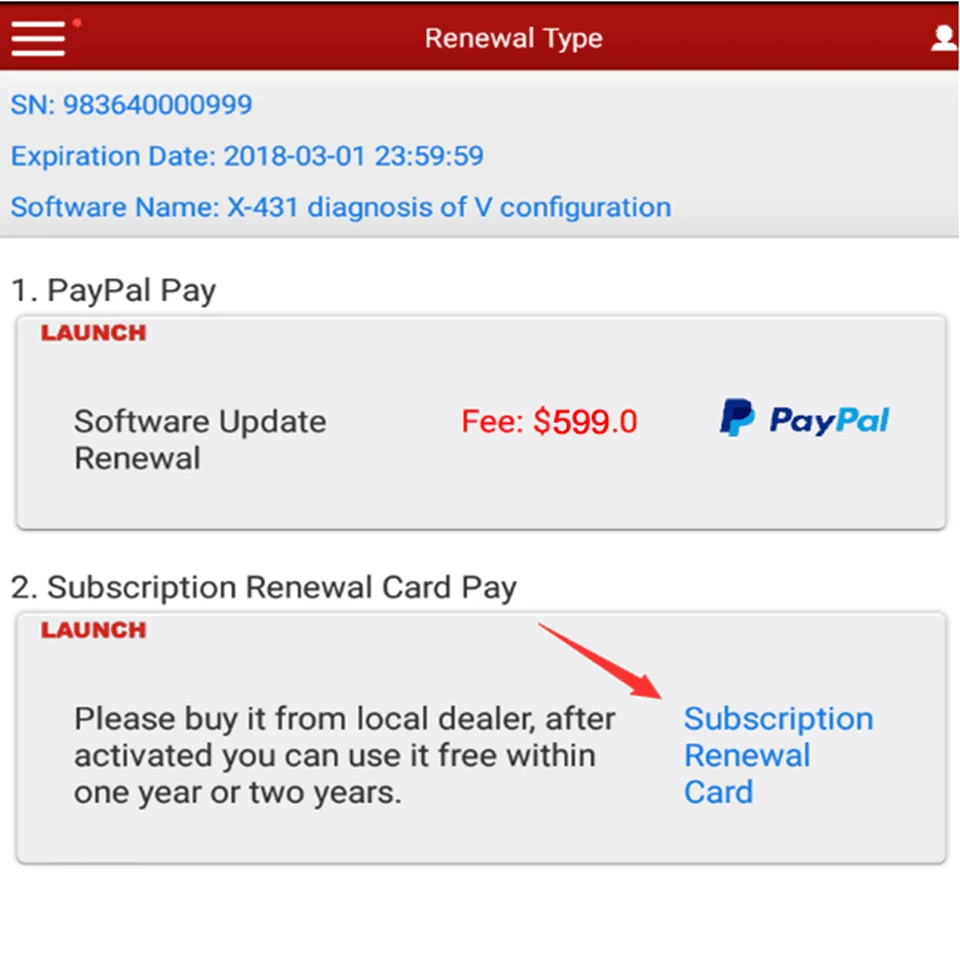Click the PayPal payment card panel
This screenshot has width=960, height=960.
[481, 422]
